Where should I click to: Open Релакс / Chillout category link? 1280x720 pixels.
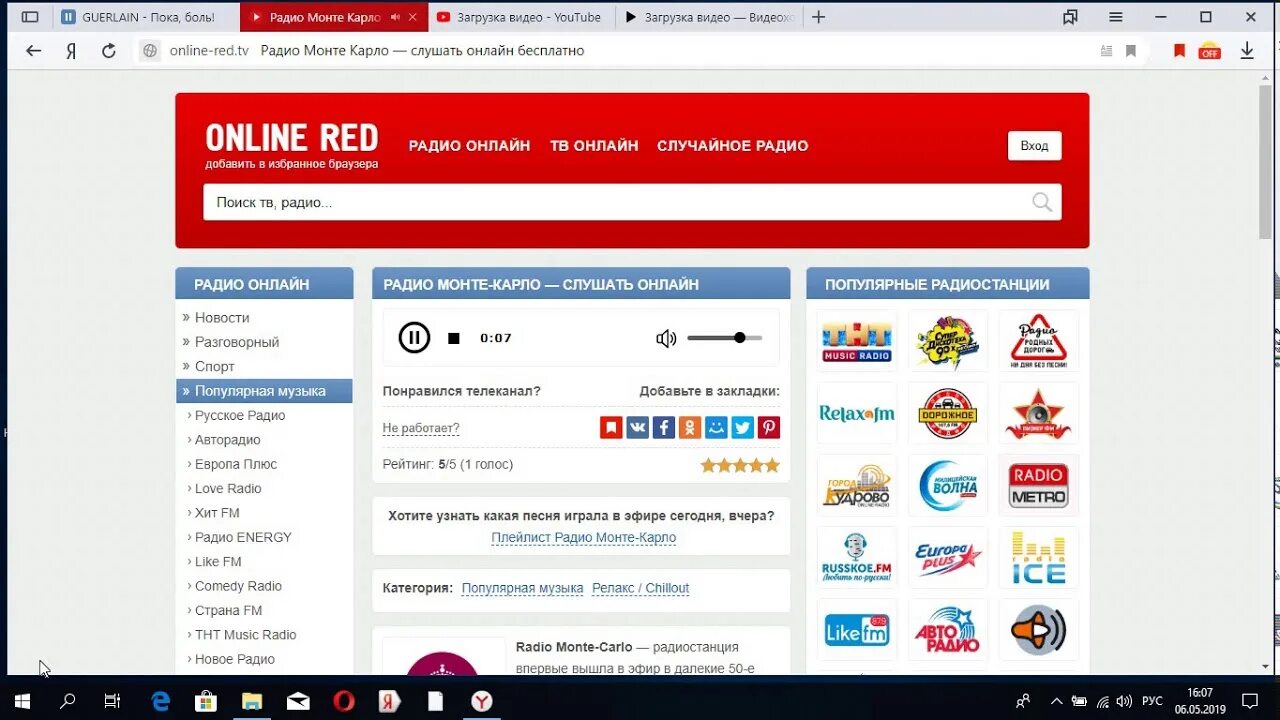pos(640,588)
